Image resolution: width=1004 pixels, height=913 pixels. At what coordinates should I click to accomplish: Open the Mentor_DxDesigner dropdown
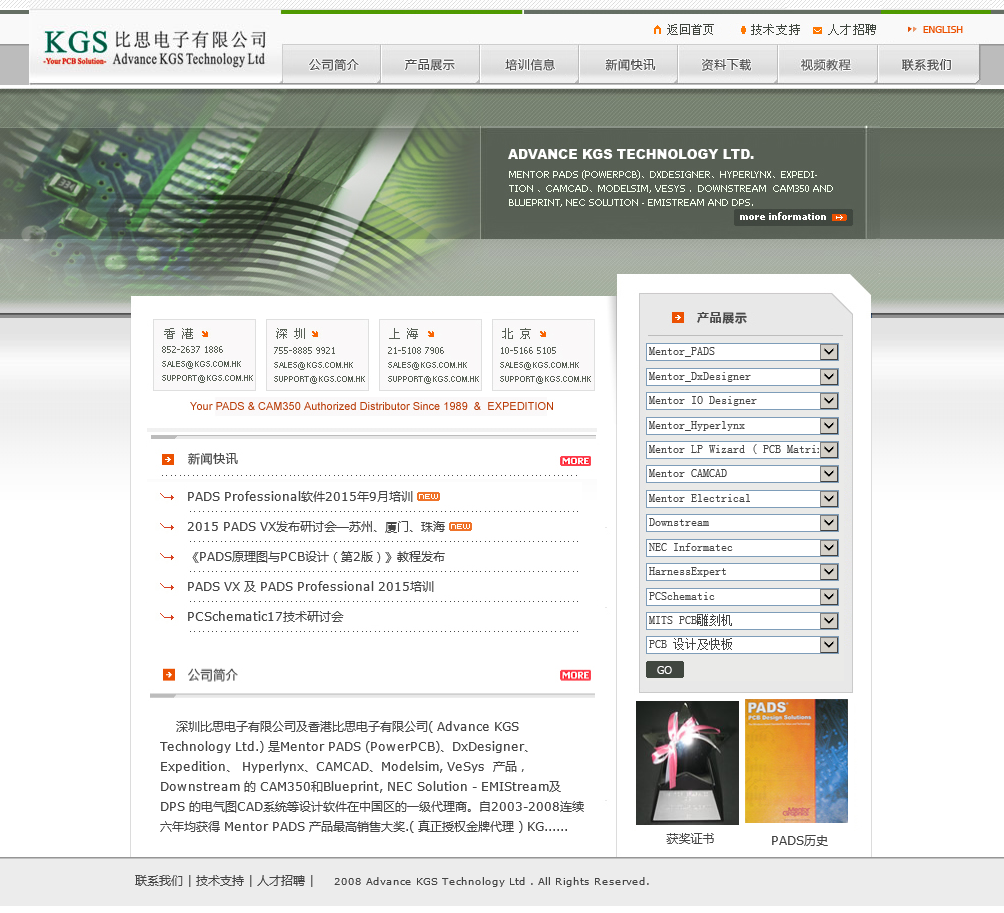742,376
